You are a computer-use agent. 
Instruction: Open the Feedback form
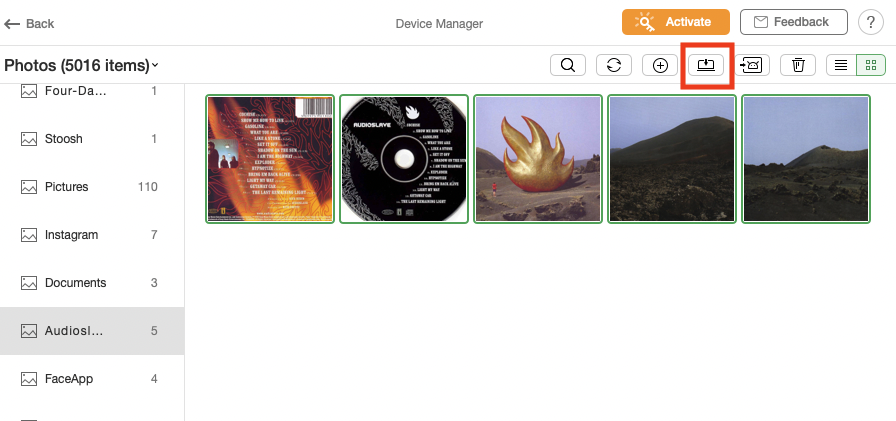click(794, 22)
